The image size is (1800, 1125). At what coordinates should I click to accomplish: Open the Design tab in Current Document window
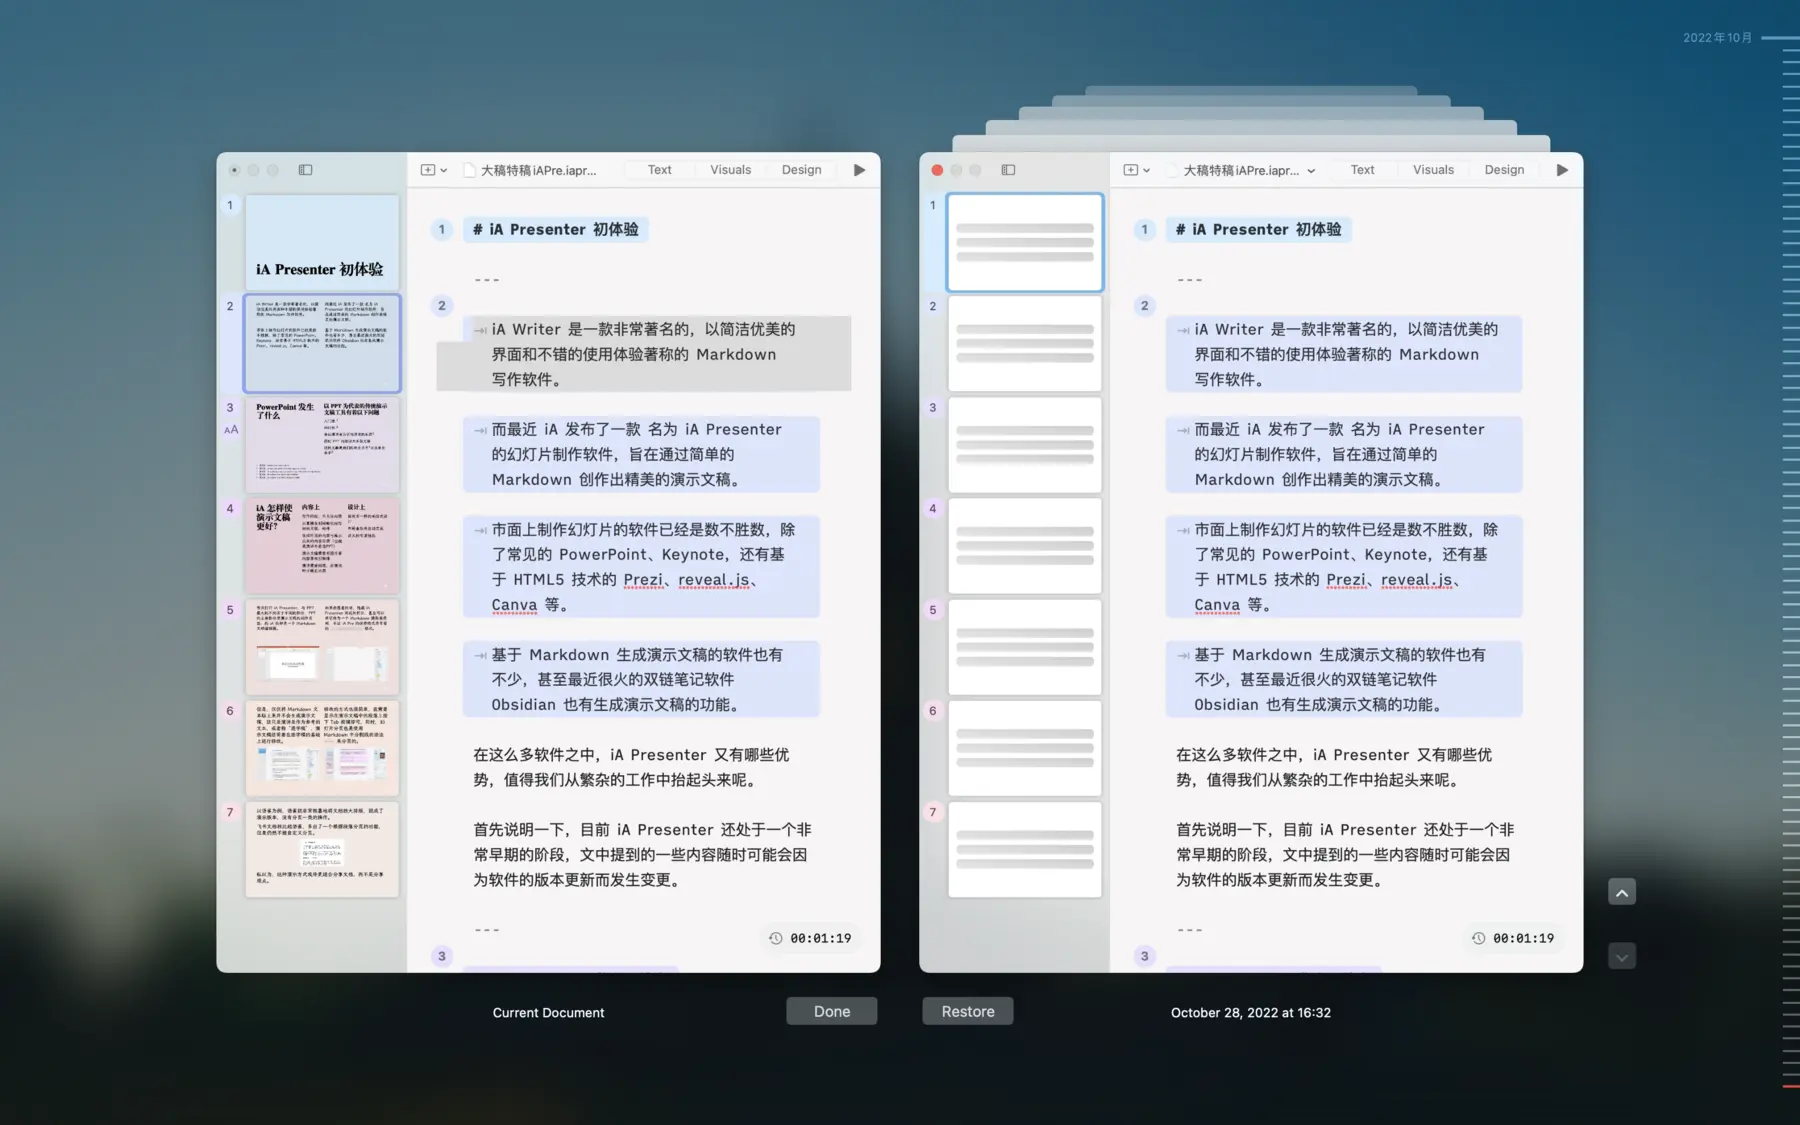pos(801,170)
